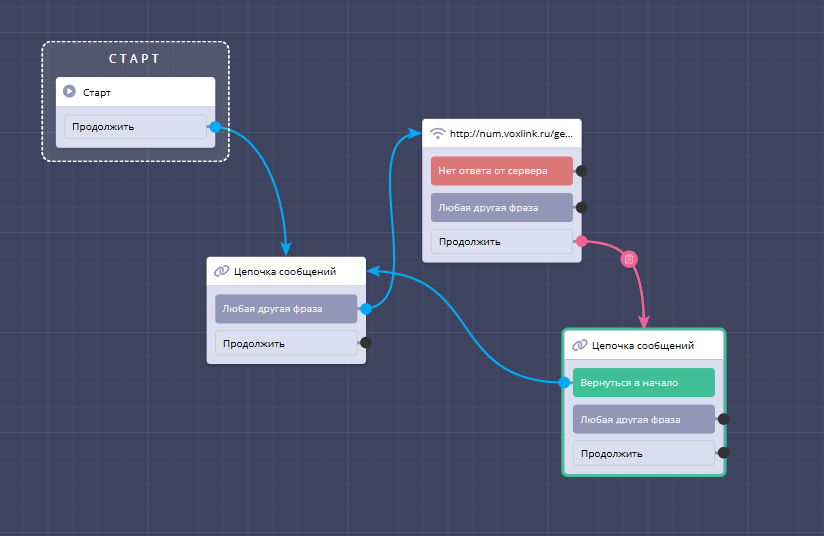The height and width of the screenshot is (536, 824).
Task: Click the chain-link icon in the unselected Цепочка сообщений node
Action: click(x=221, y=271)
